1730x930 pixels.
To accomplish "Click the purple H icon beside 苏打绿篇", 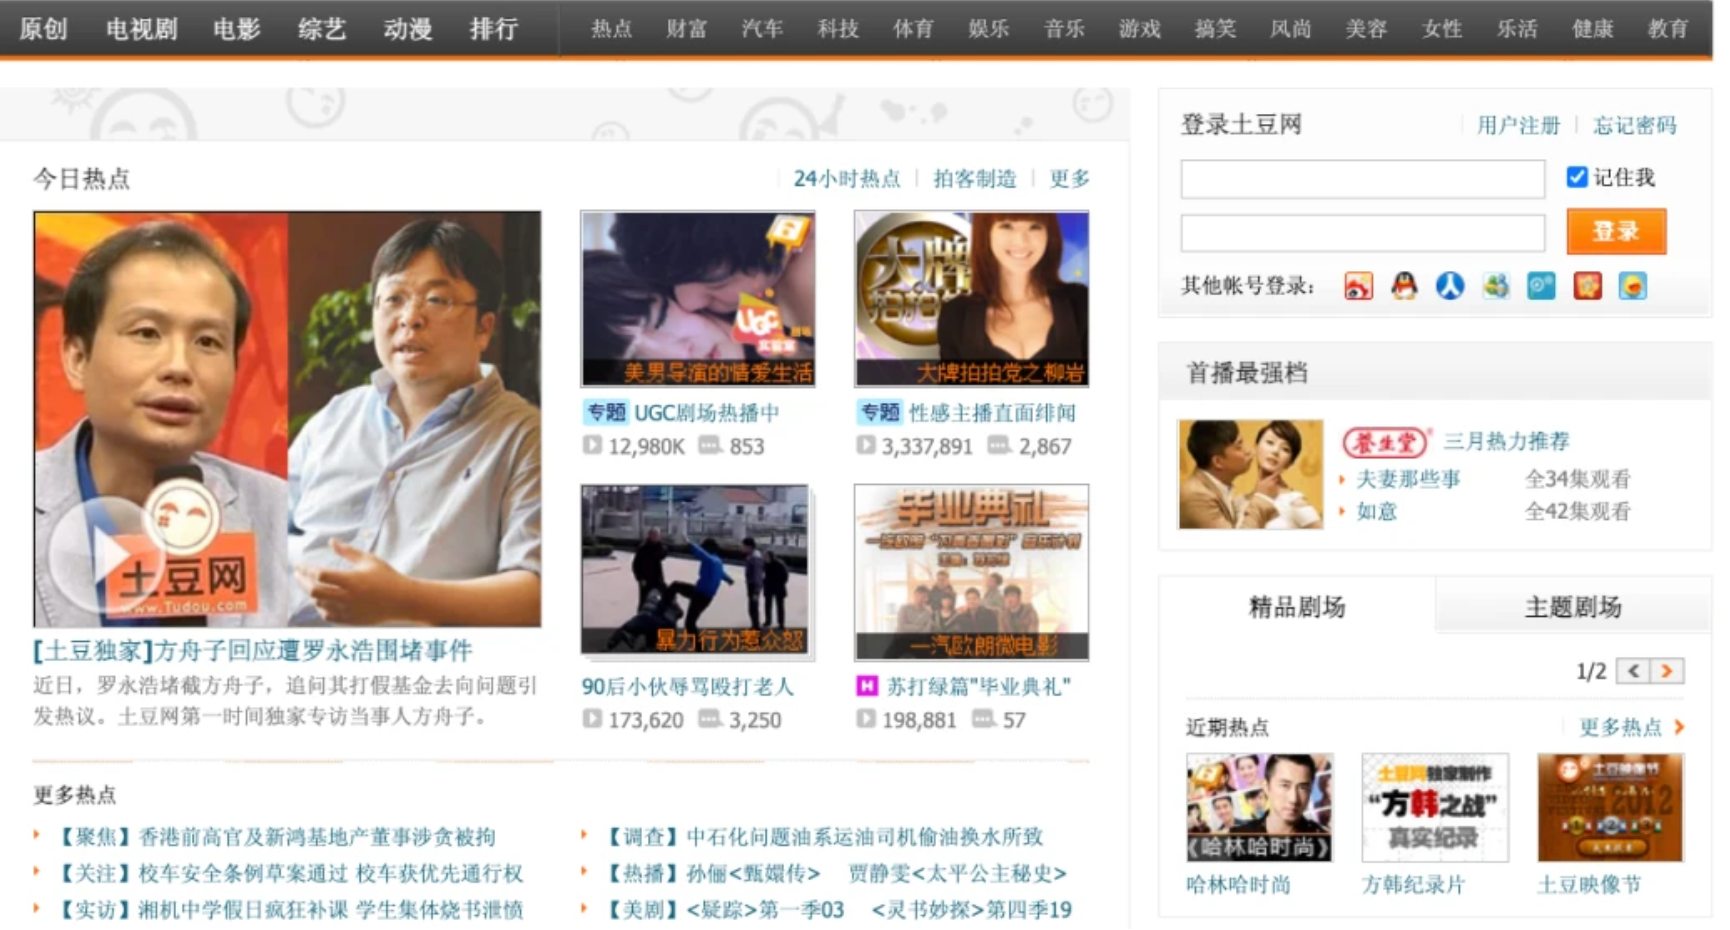I will (867, 686).
